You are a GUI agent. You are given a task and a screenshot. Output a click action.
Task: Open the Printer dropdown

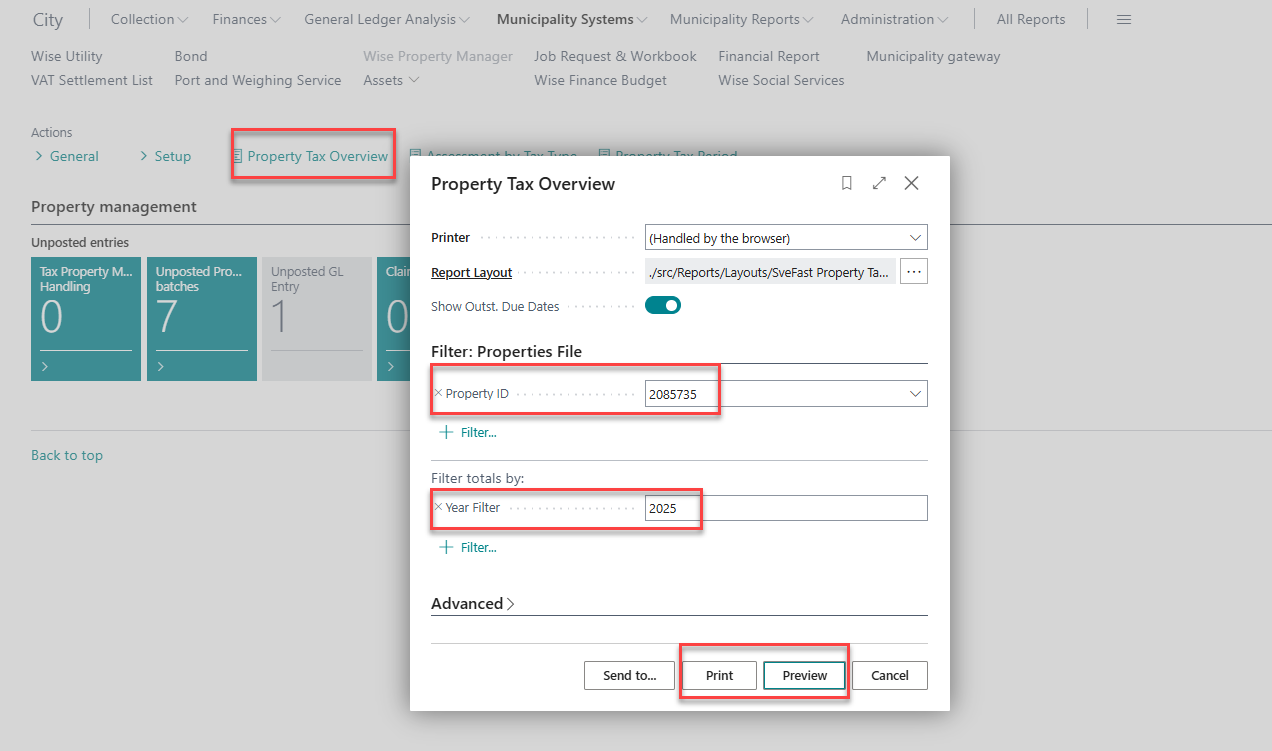click(x=786, y=238)
